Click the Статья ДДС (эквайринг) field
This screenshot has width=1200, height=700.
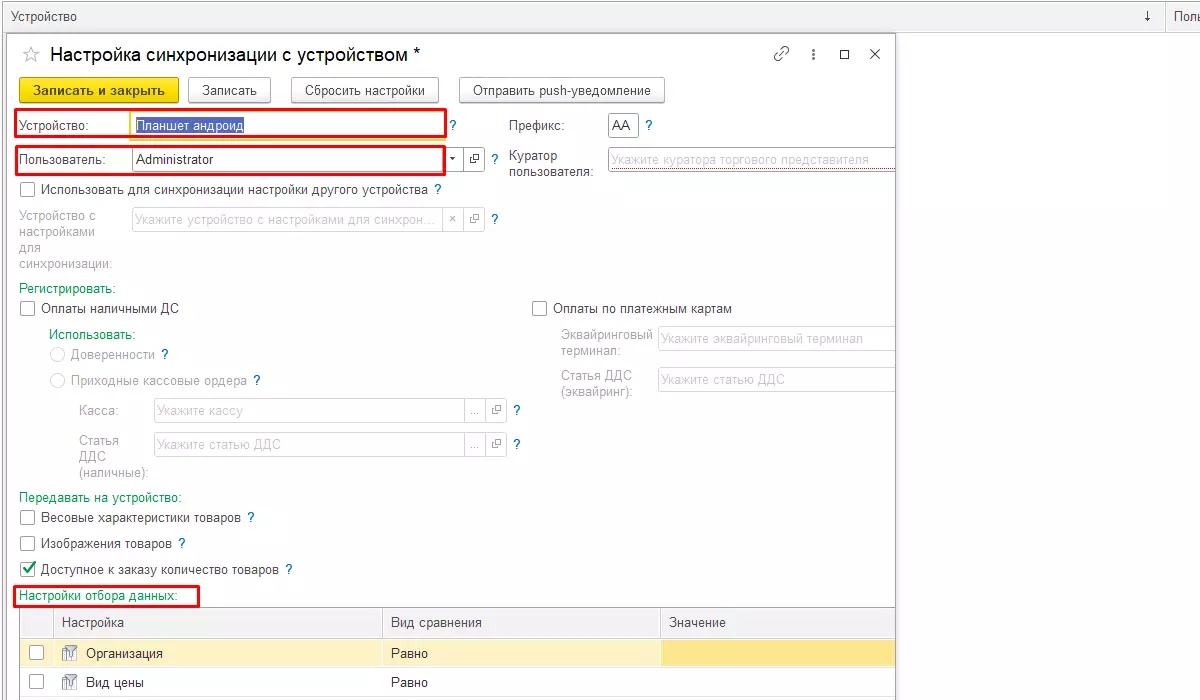tap(776, 379)
